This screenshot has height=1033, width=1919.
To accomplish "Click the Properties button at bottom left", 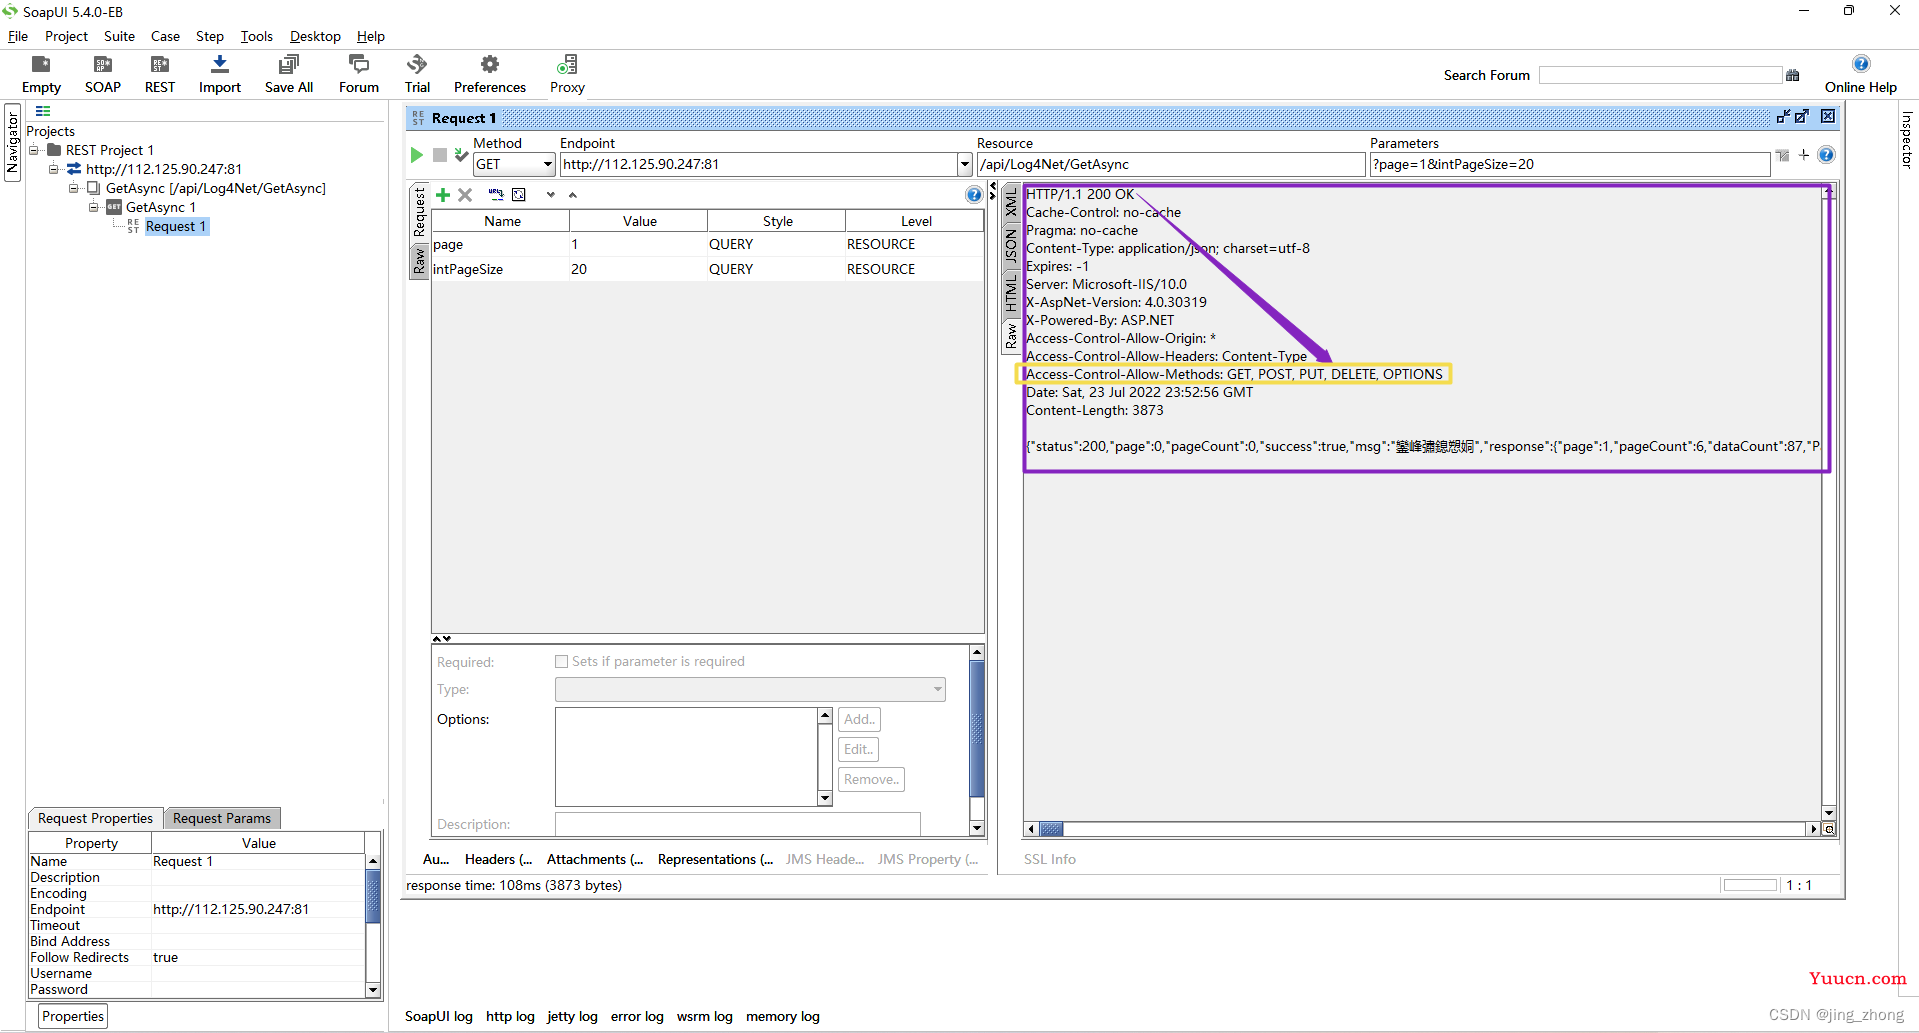I will coord(73,1016).
